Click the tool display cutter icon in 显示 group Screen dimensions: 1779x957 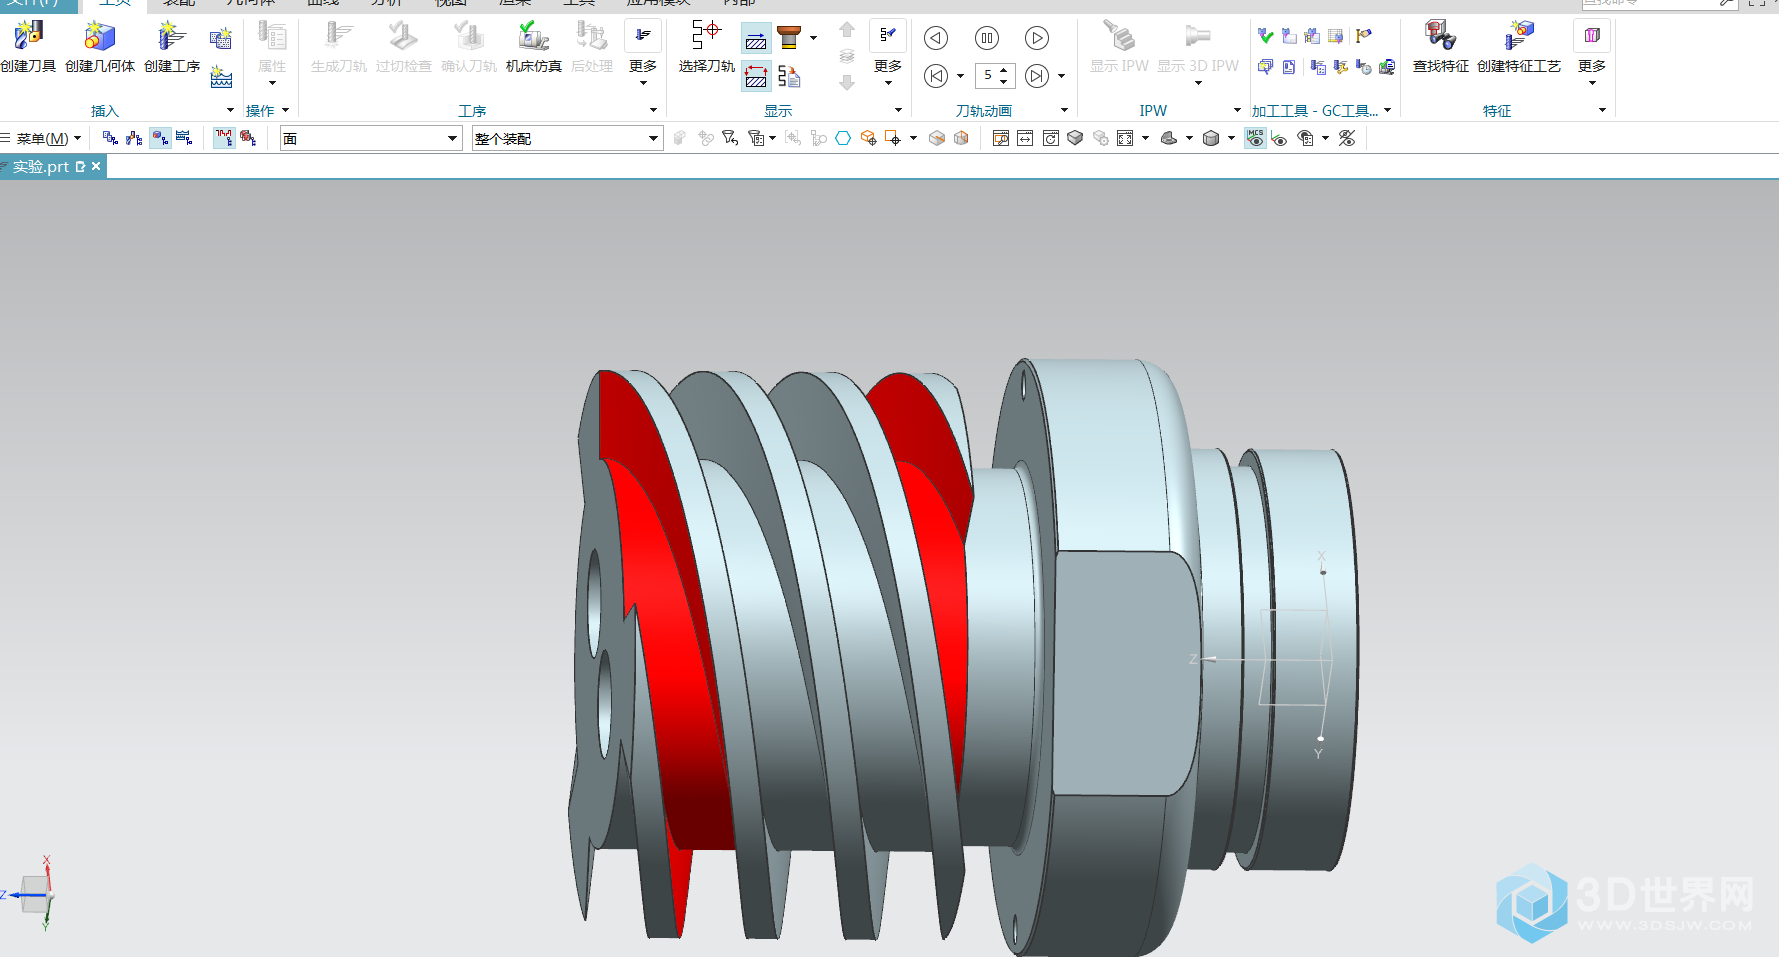click(x=789, y=38)
